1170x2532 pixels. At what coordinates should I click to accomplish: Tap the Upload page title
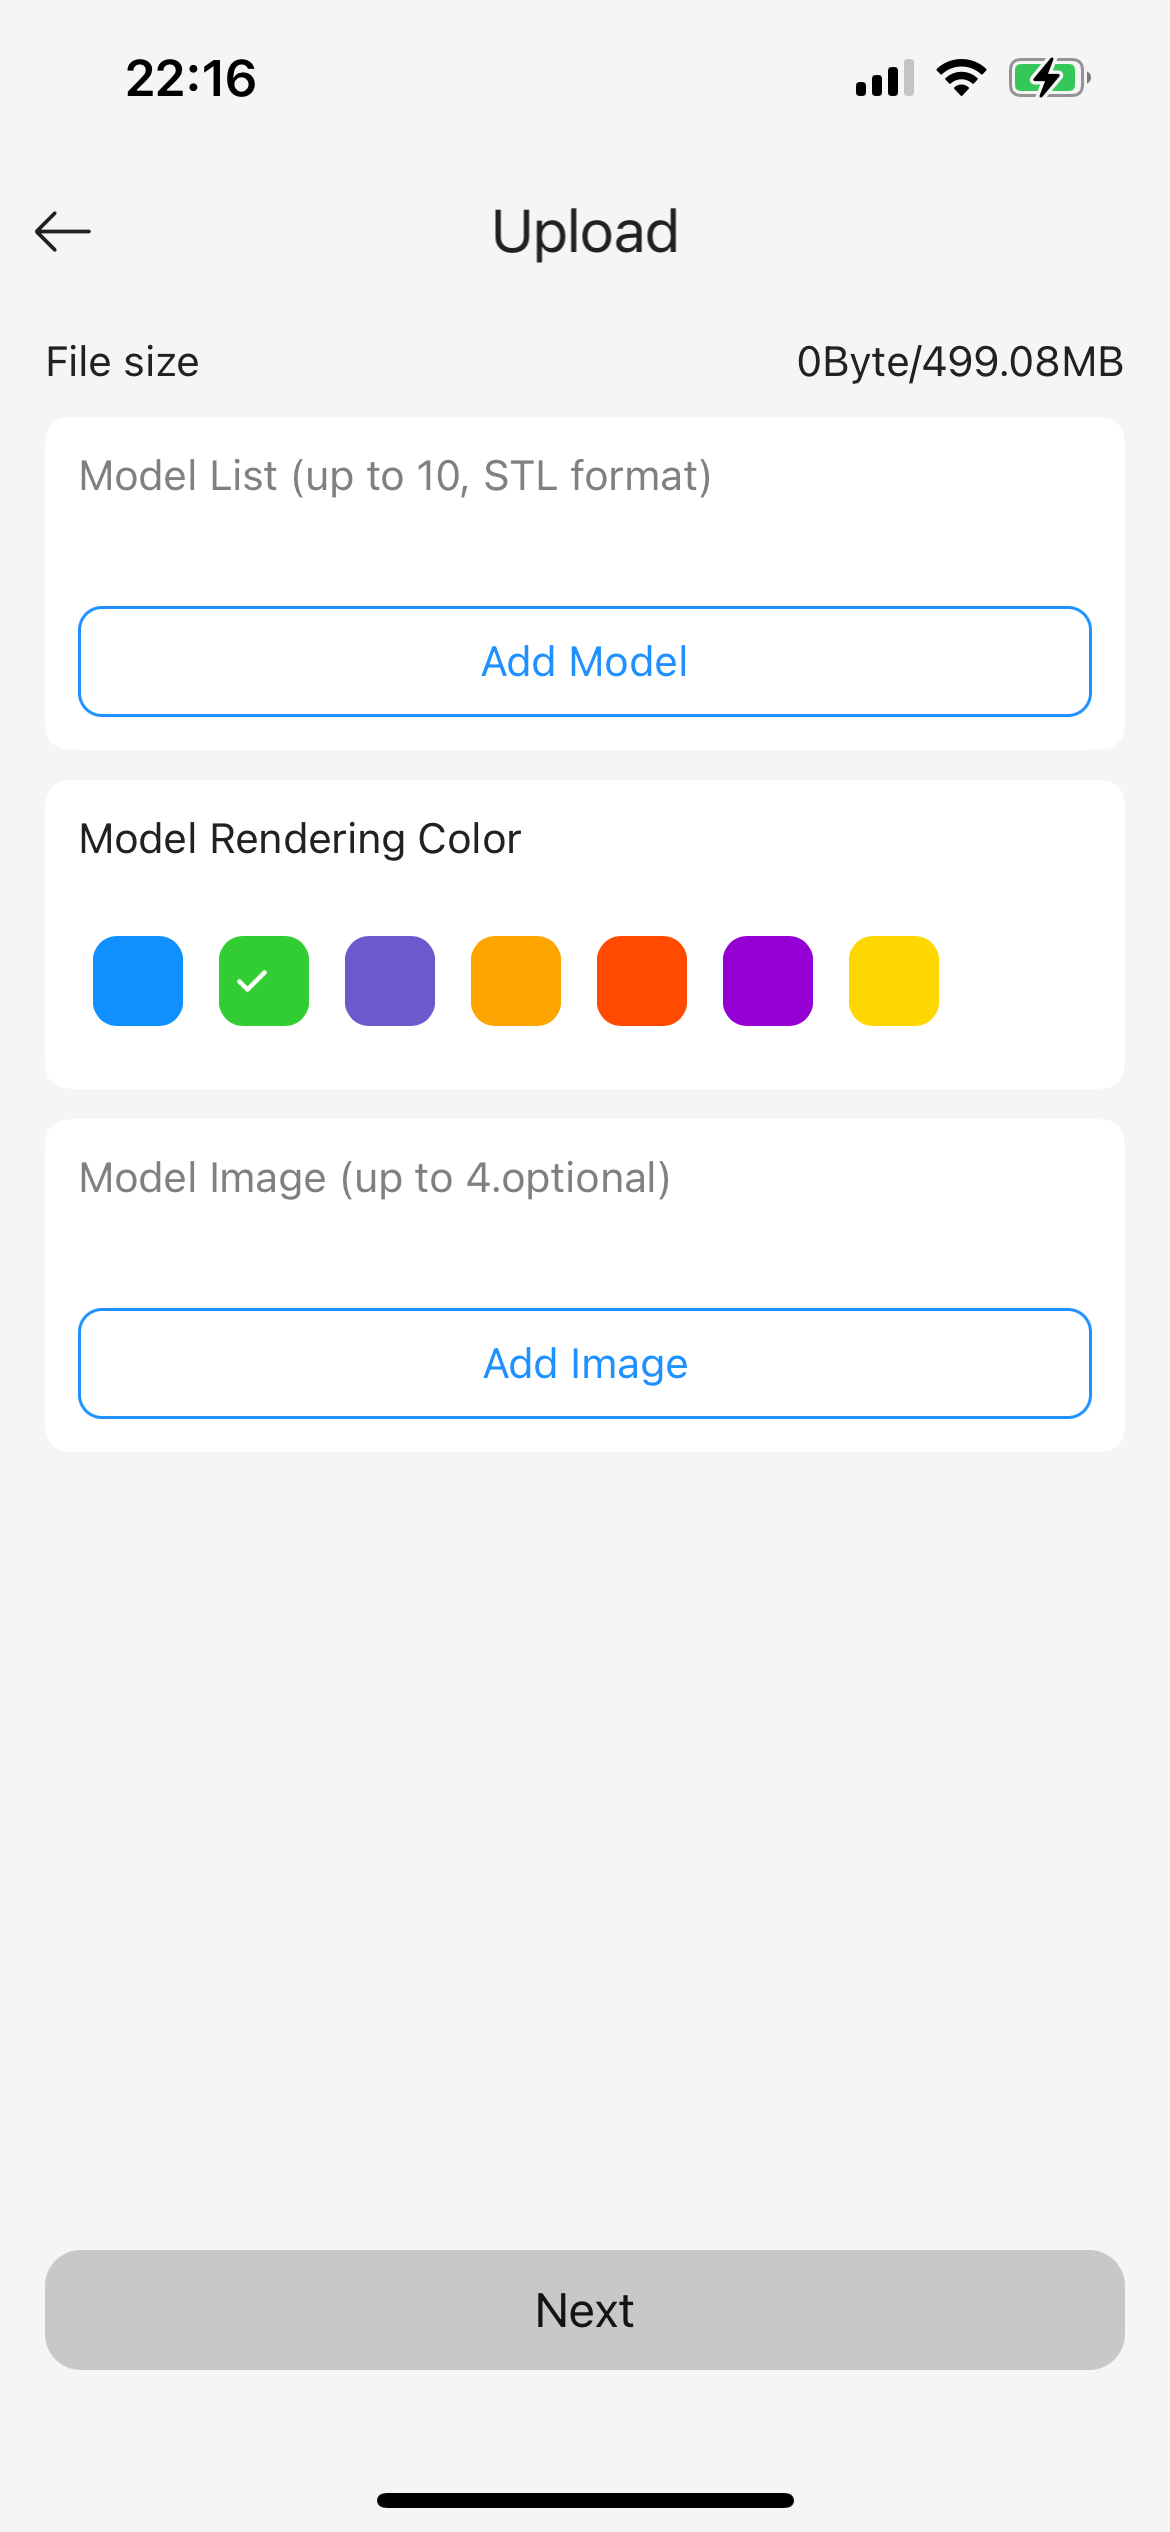[585, 231]
